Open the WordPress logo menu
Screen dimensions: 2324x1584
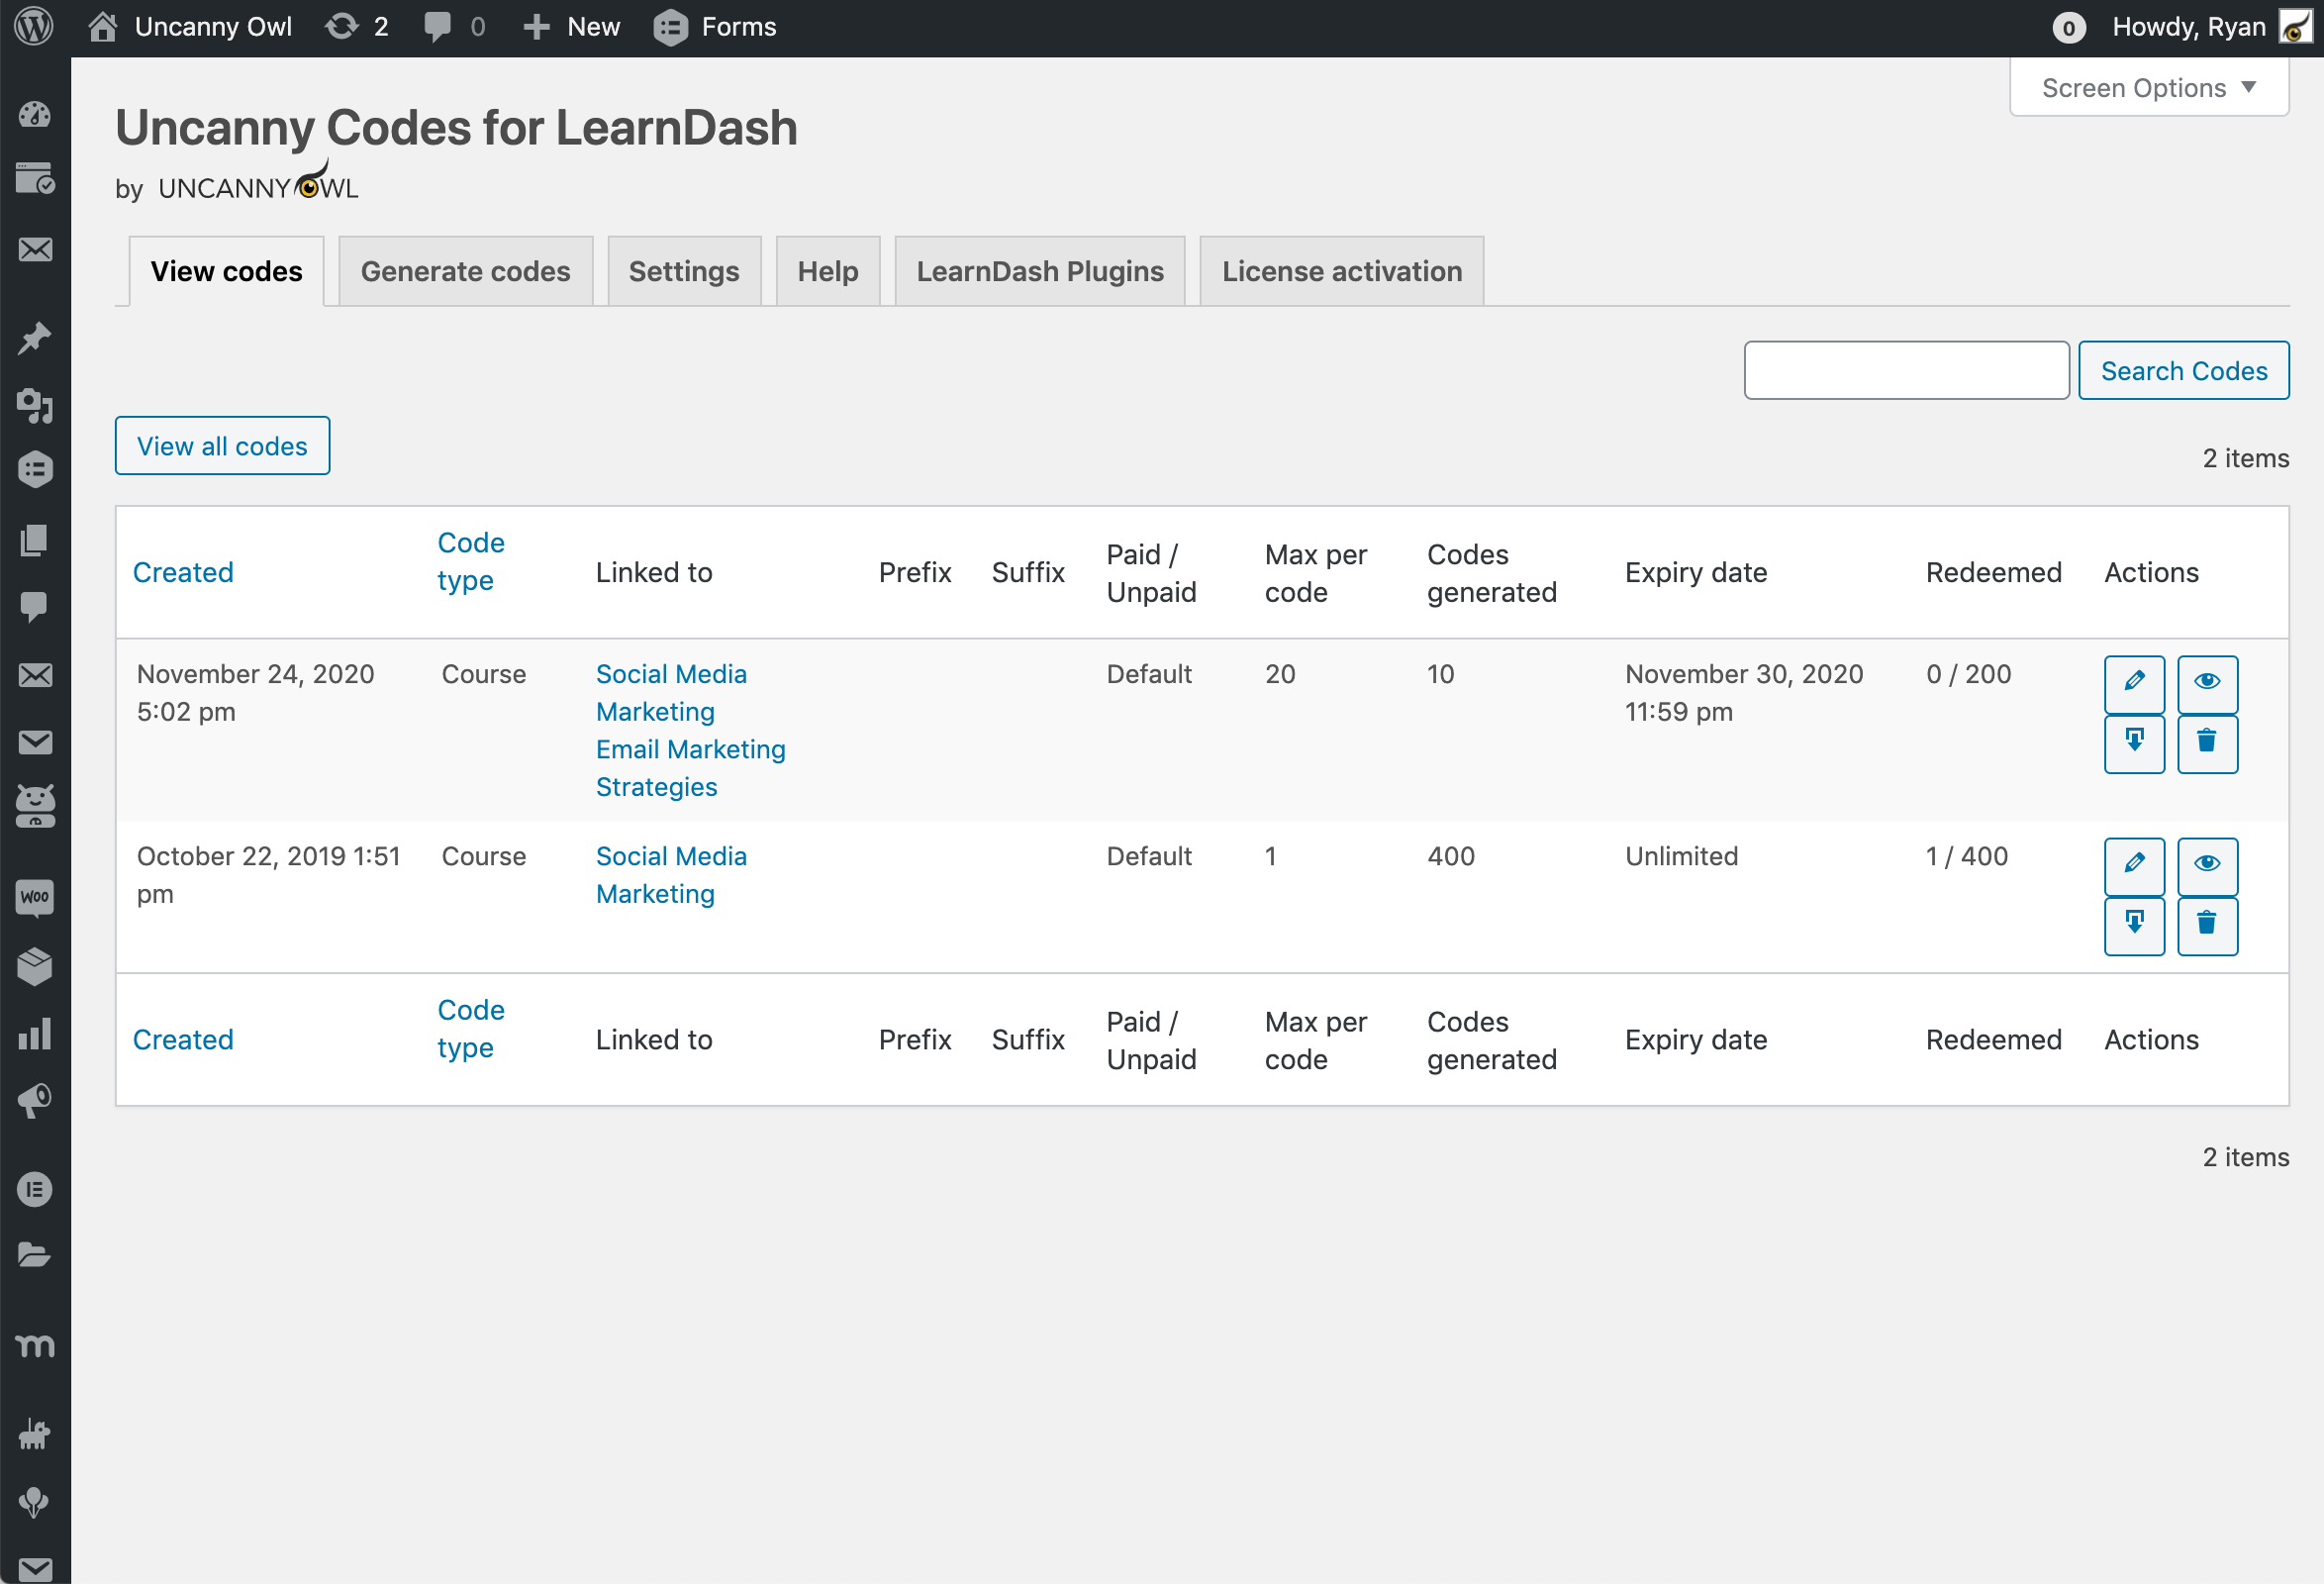tap(35, 27)
